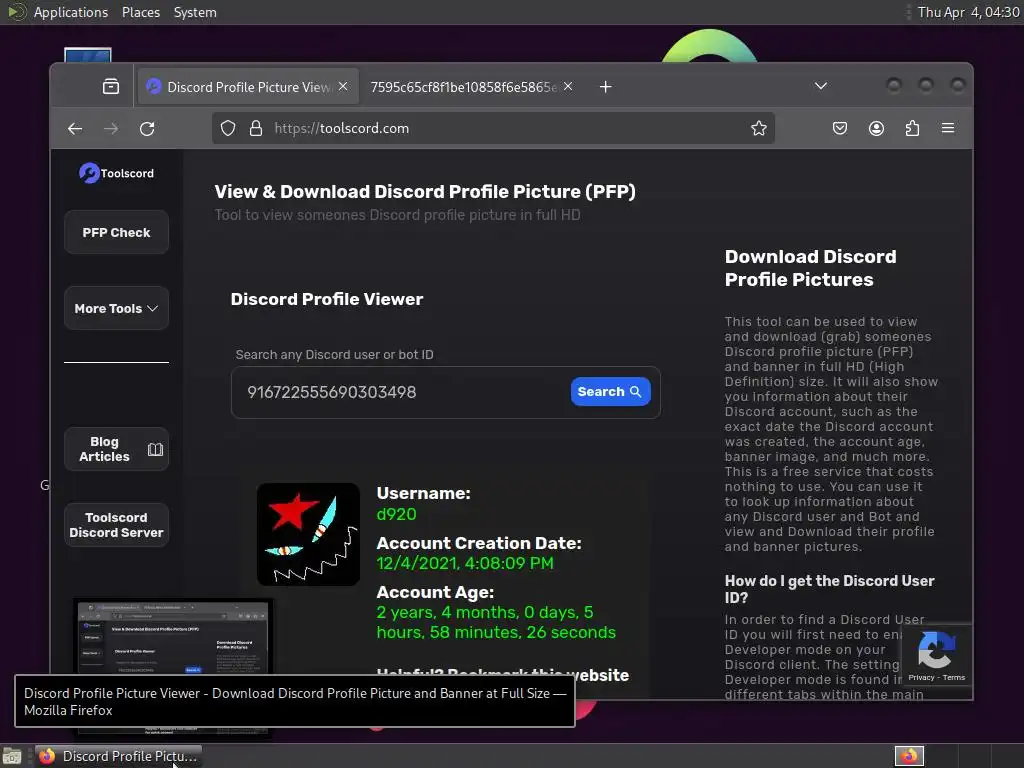This screenshot has width=1024, height=768.
Task: Go back with the browser back arrow
Action: click(x=75, y=129)
